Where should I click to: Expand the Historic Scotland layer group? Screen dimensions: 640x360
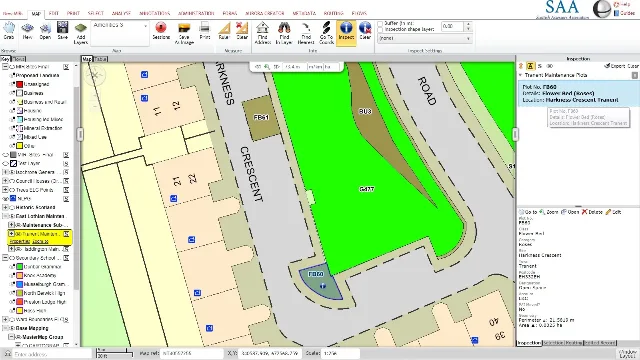[6, 207]
